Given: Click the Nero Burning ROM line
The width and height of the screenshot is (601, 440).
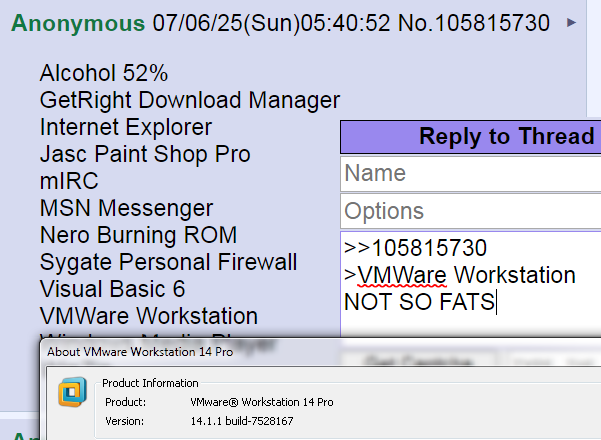Looking at the screenshot, I should (138, 235).
